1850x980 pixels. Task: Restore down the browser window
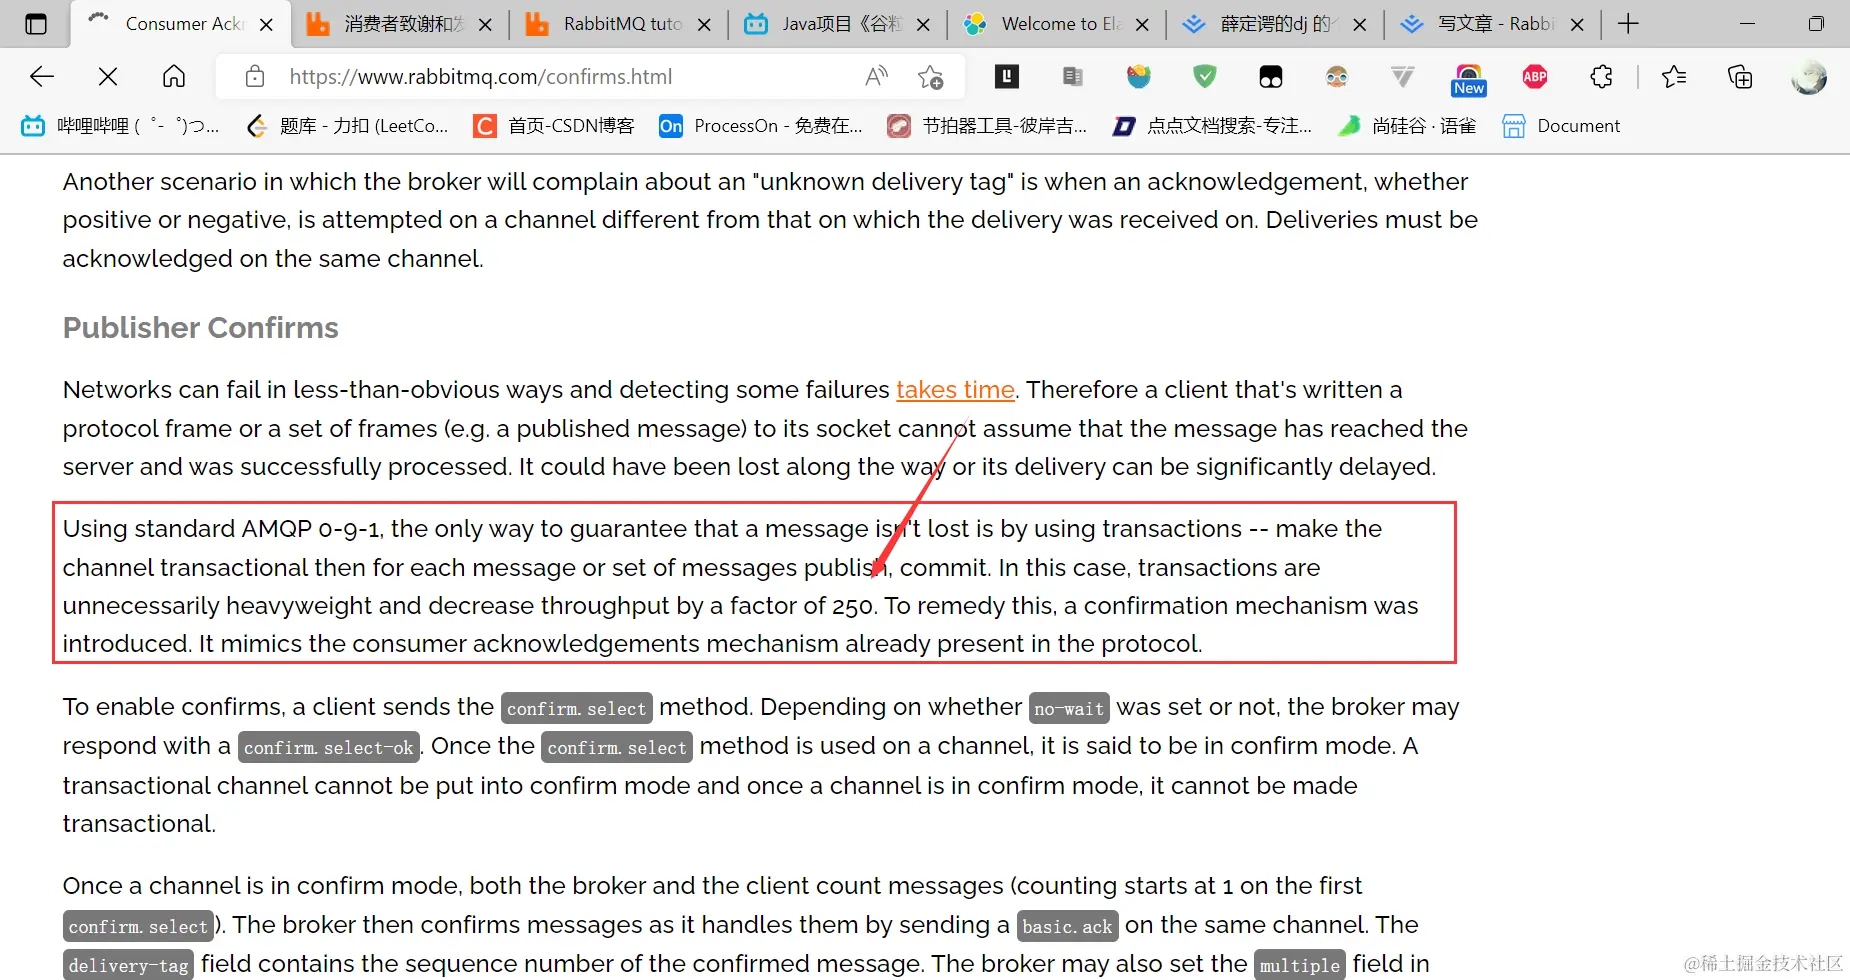1816,24
